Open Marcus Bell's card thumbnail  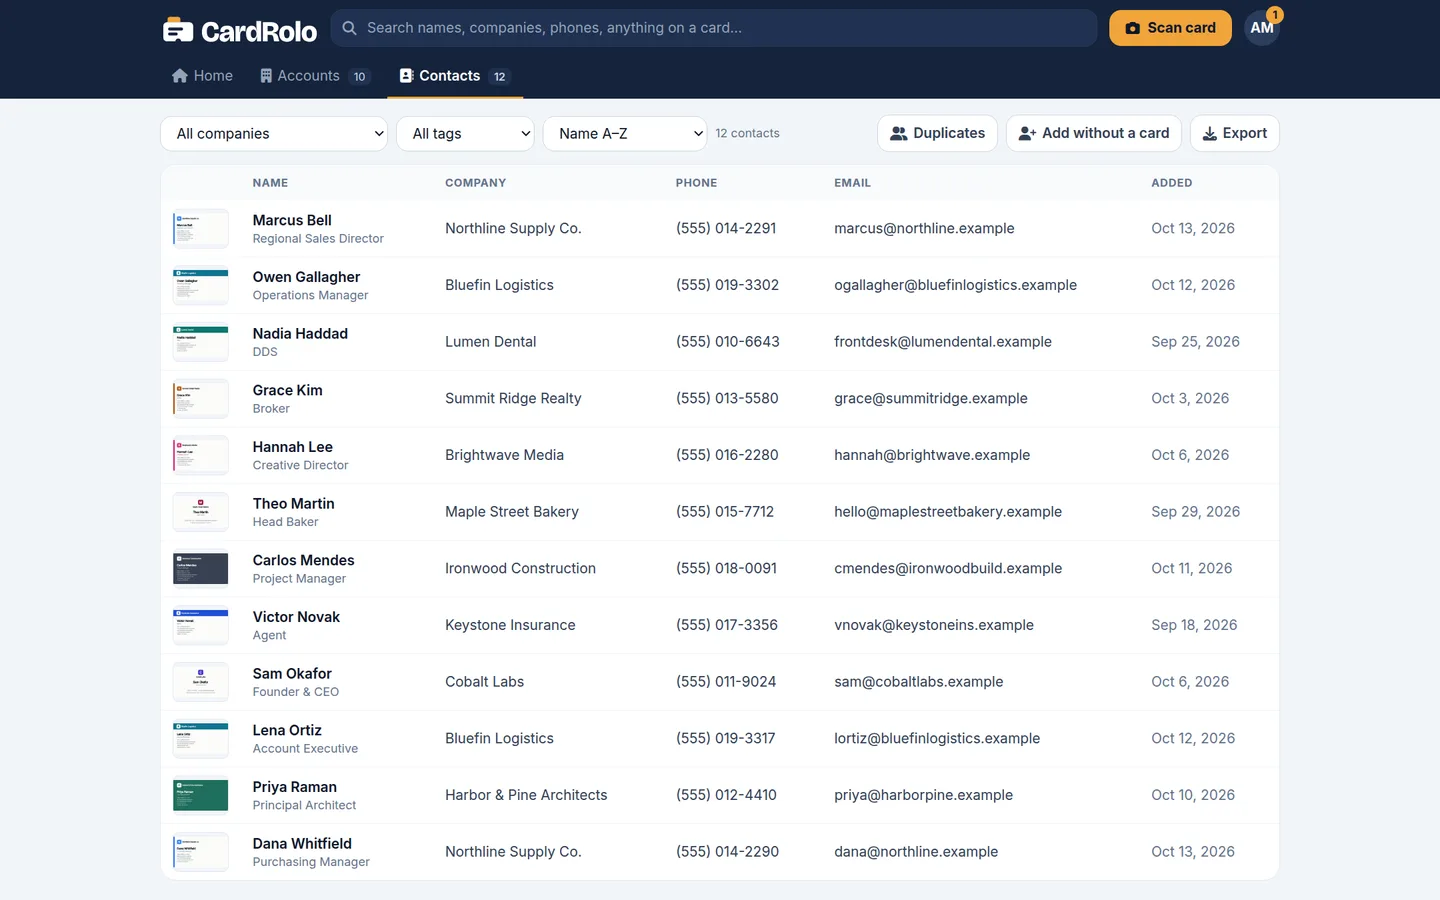(x=201, y=229)
